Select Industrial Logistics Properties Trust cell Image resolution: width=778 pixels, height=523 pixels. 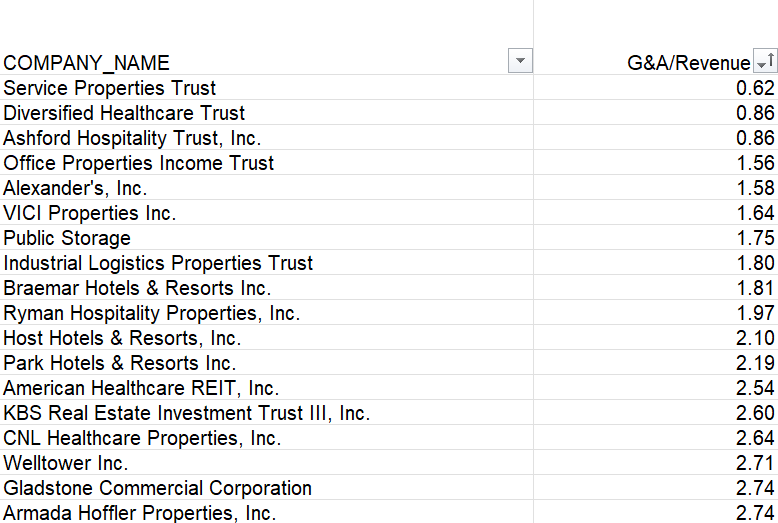pos(158,263)
